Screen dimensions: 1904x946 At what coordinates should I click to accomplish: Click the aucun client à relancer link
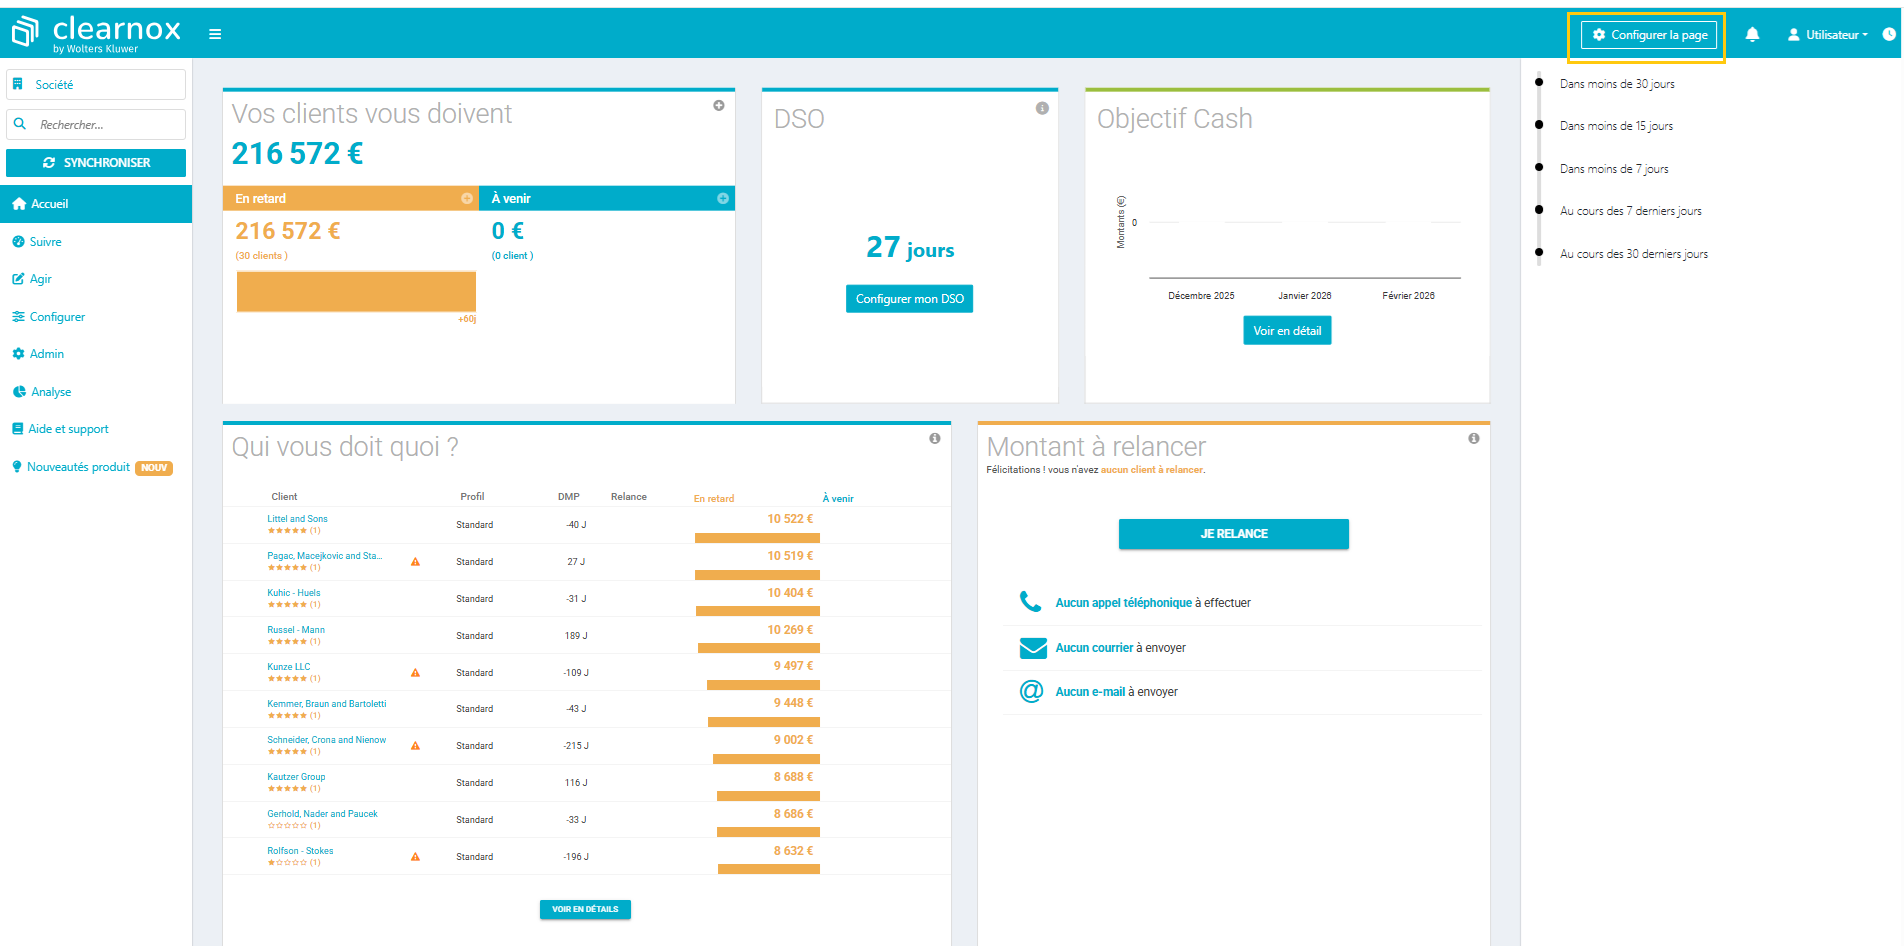(x=1152, y=470)
